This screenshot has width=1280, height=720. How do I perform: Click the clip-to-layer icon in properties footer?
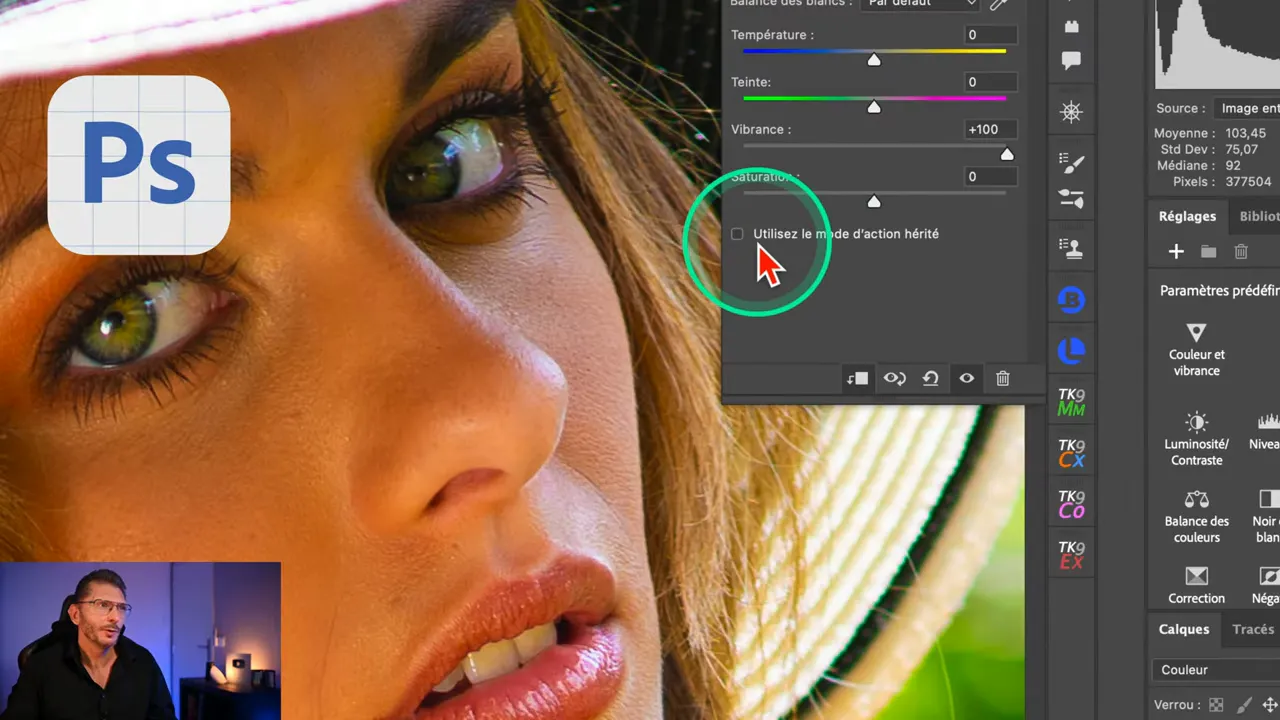point(857,379)
